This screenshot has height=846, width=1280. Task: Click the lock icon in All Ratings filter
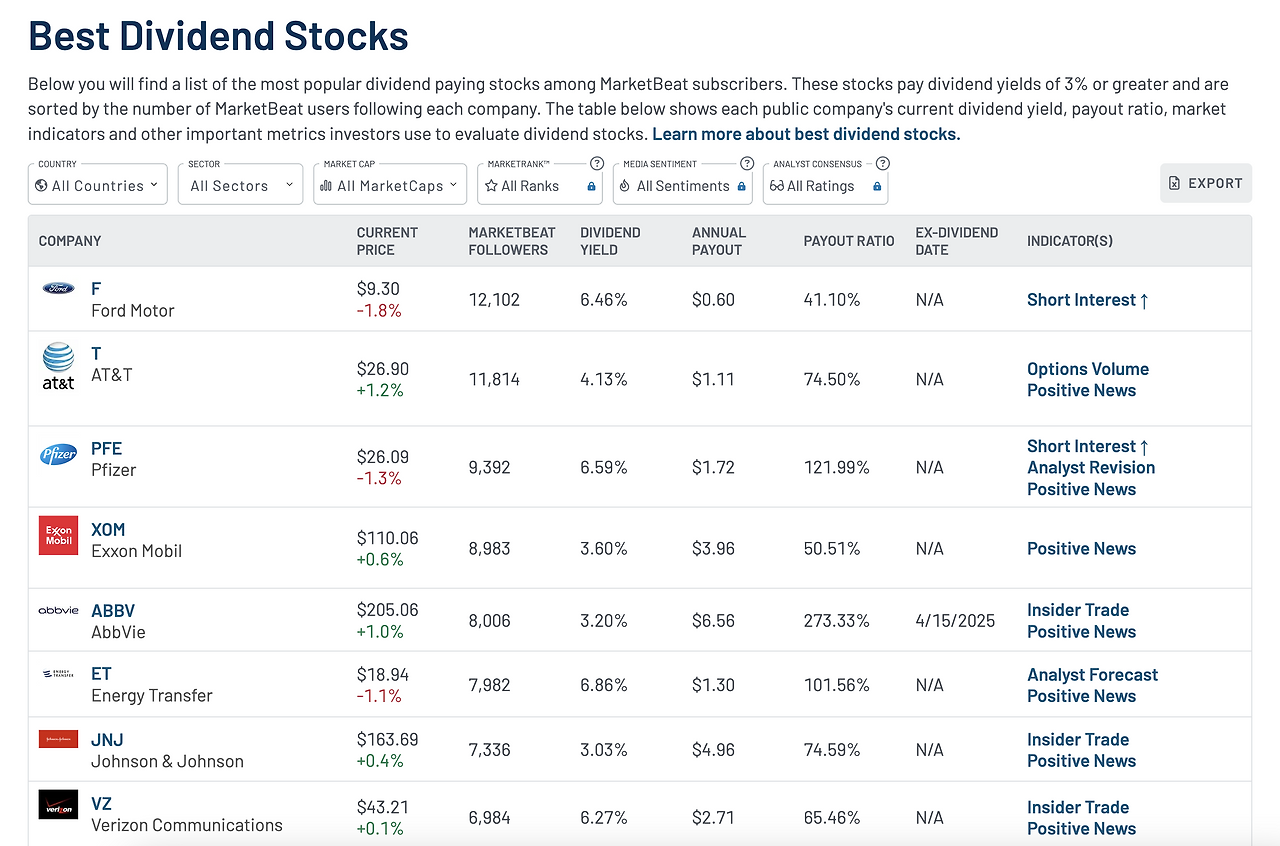pos(877,186)
